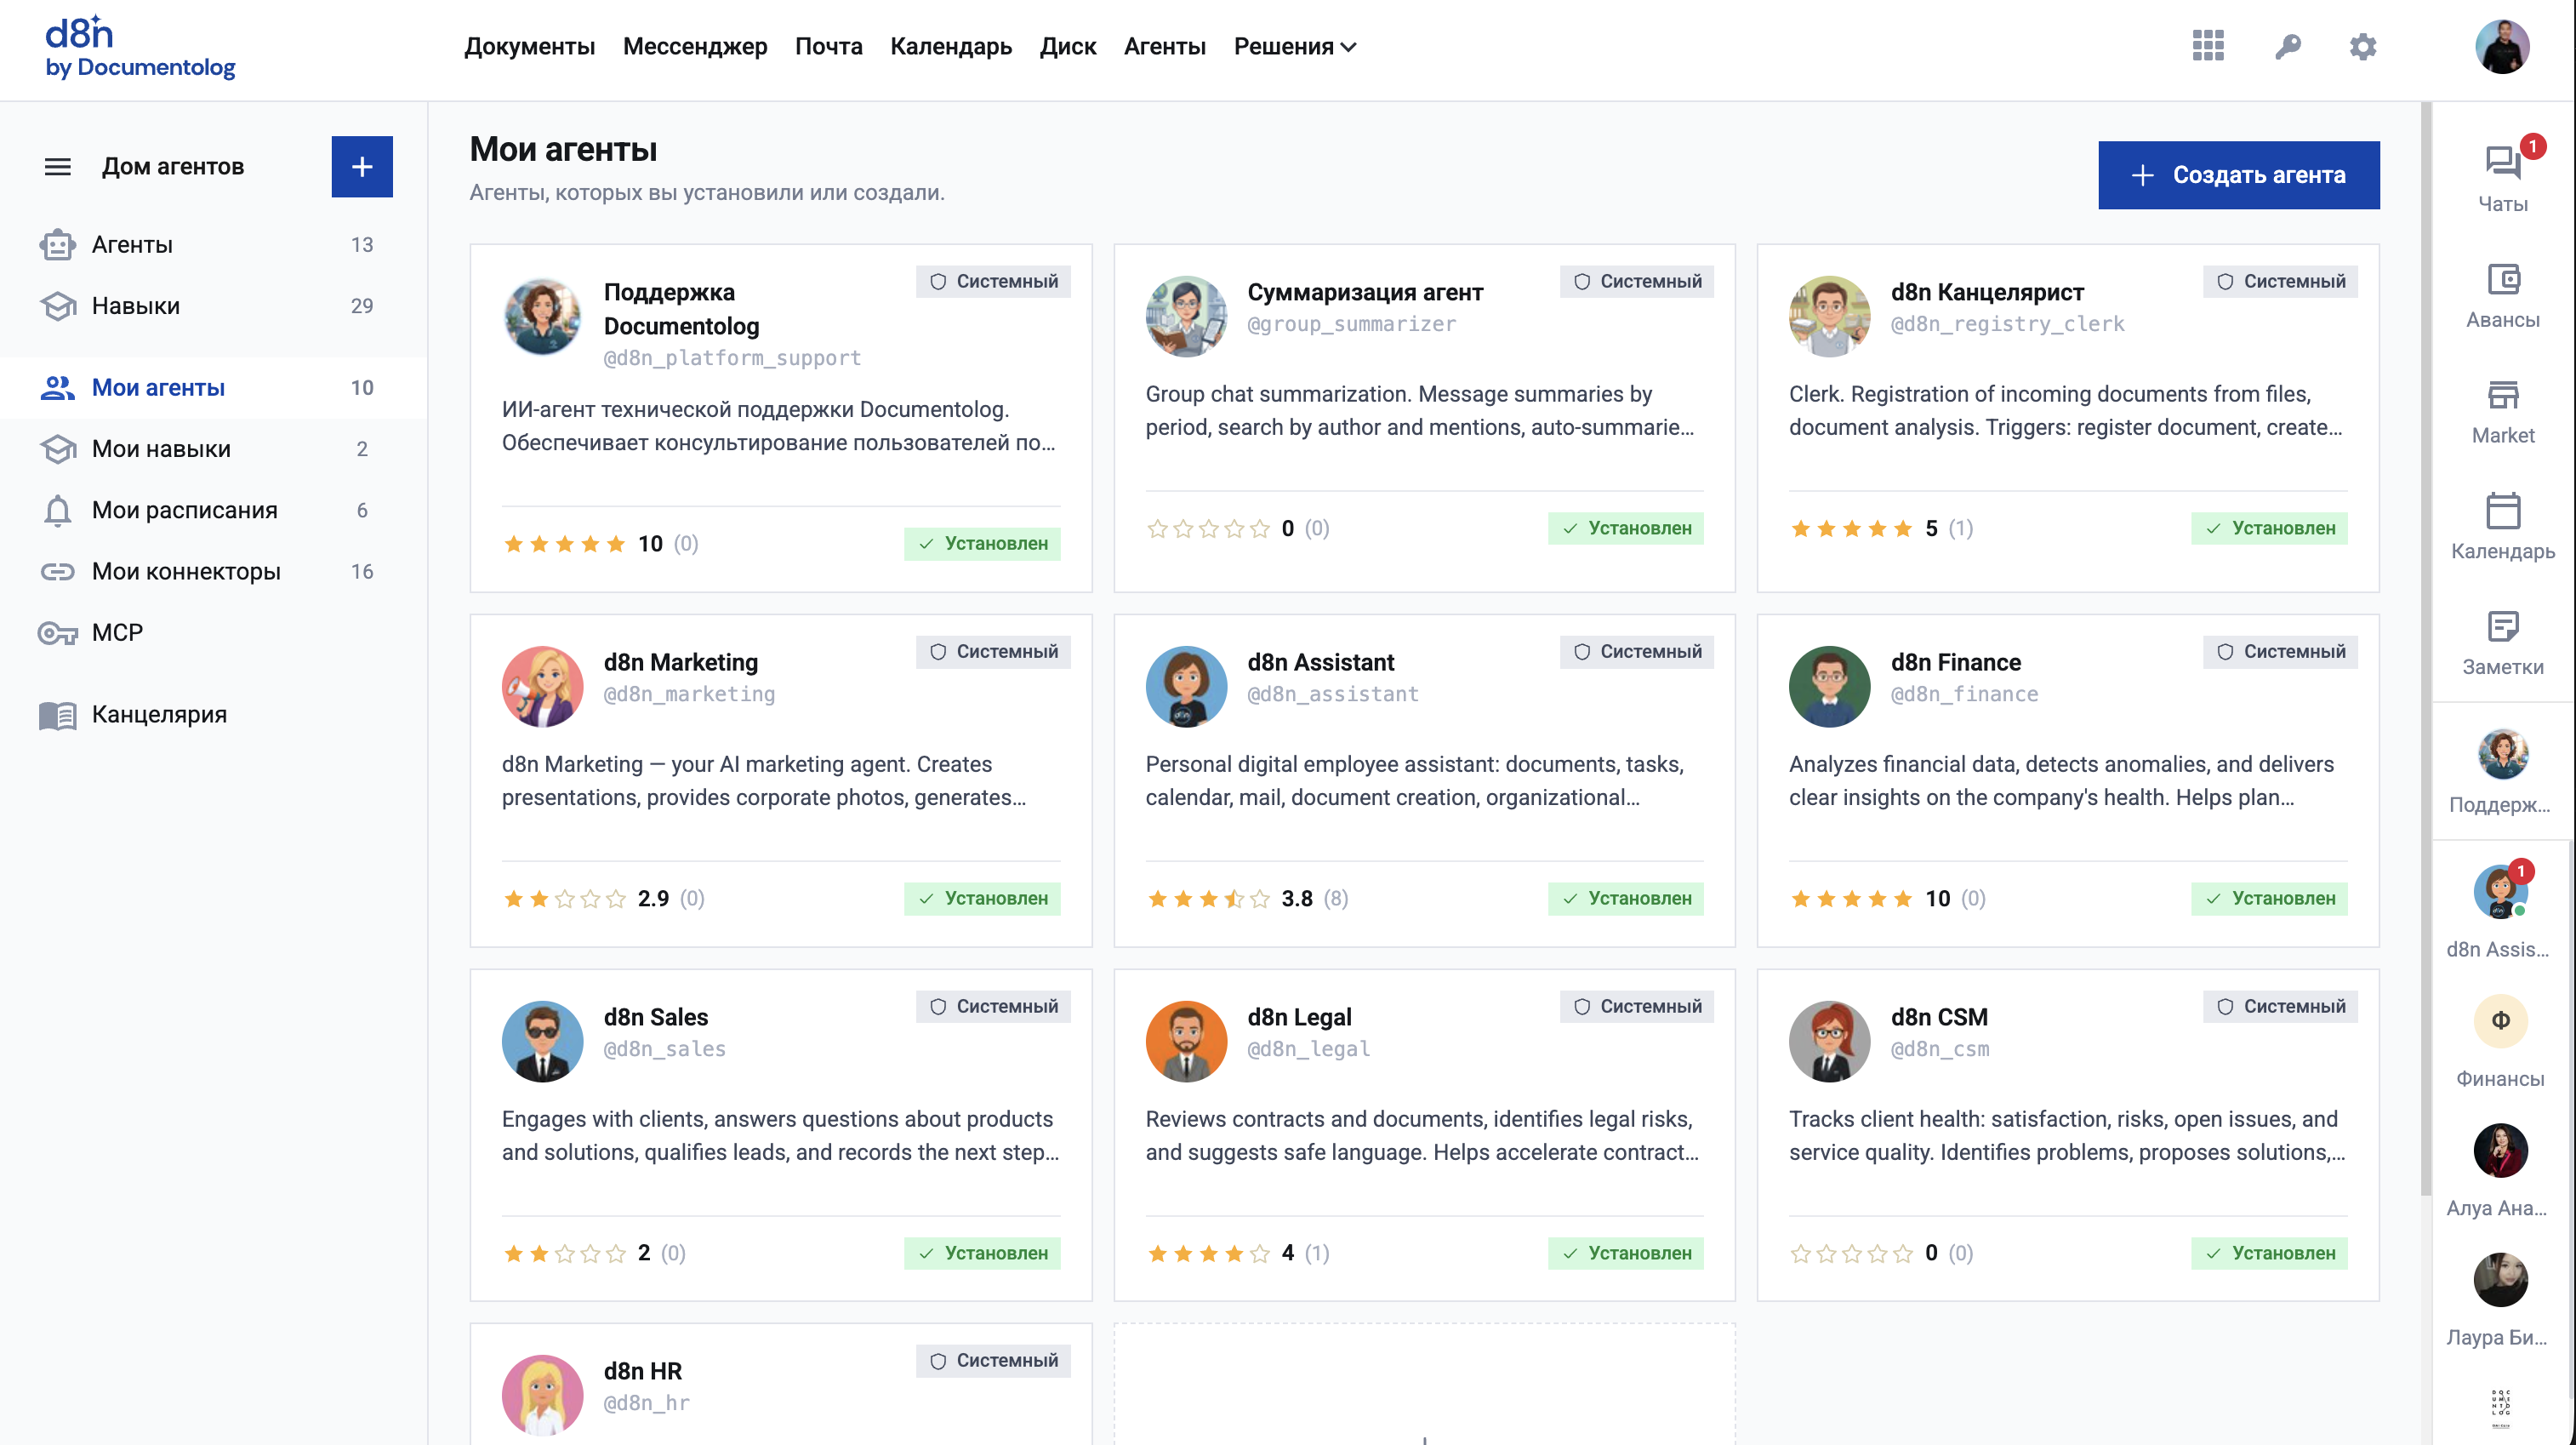Screen dimensions: 2576x1445
Task: Click the star rating on d8n Assistant card
Action: 1208,898
